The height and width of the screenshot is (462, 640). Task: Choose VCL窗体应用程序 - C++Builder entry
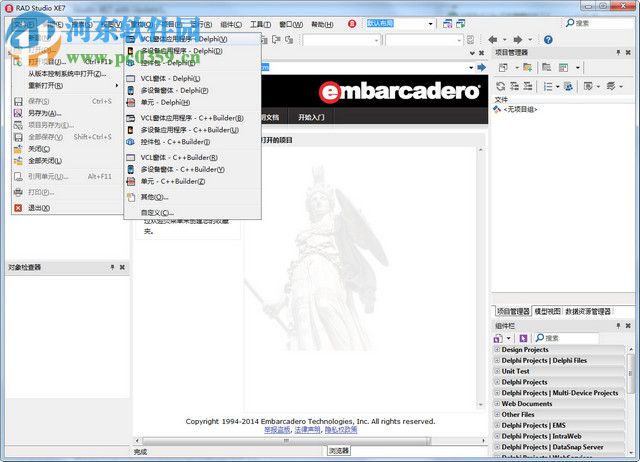192,118
